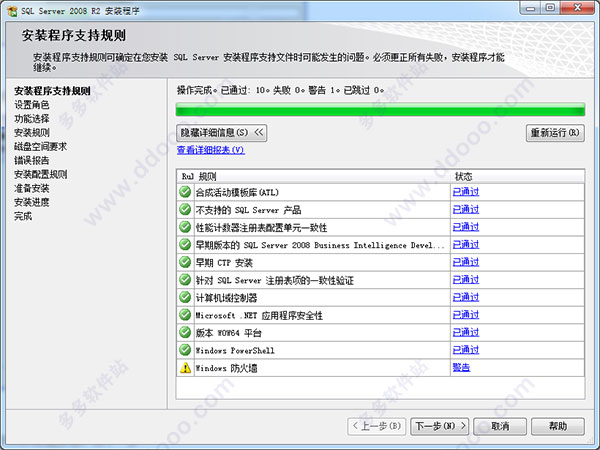Viewport: 600px width, 450px height.
Task: Click the Rul column header
Action: tap(188, 176)
